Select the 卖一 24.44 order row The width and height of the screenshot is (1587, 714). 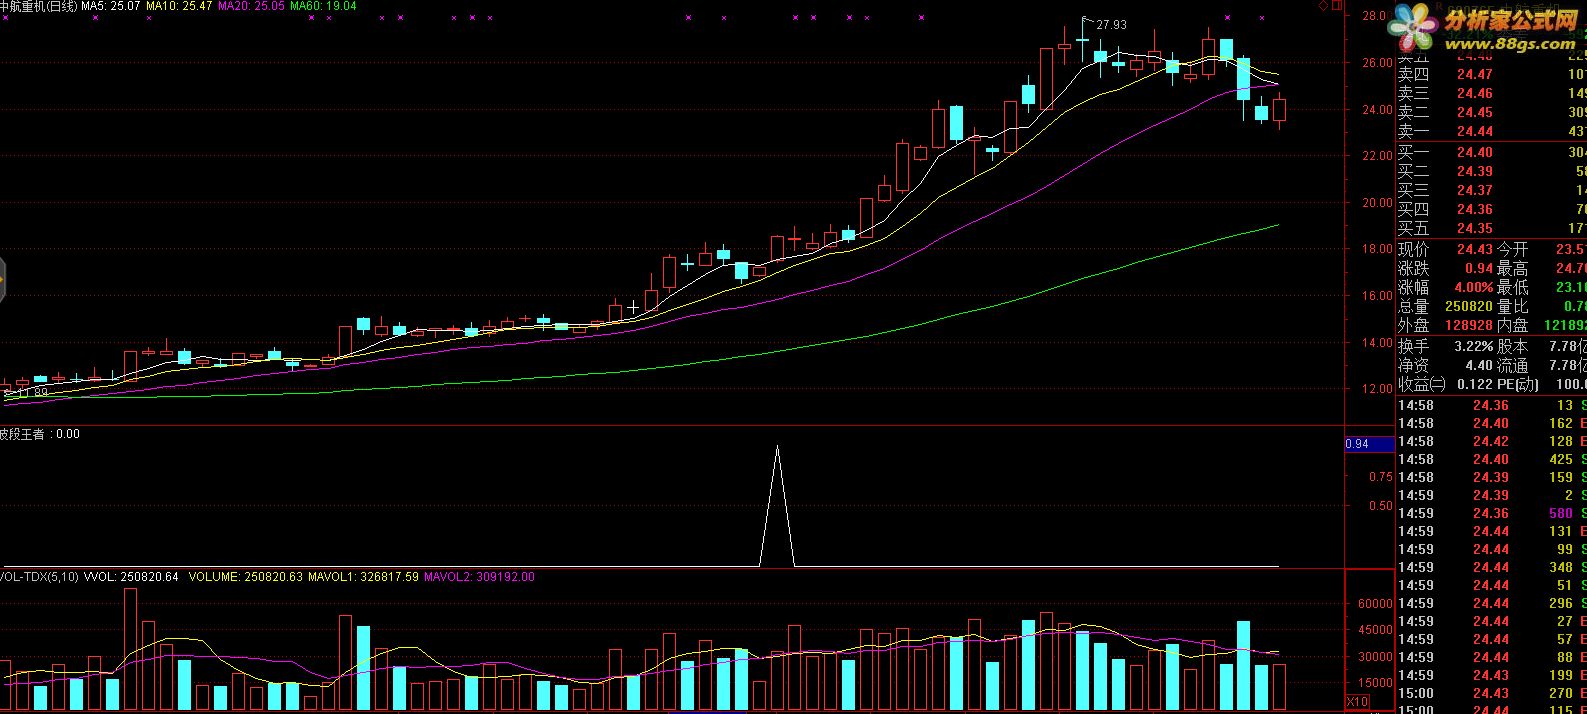(1491, 131)
